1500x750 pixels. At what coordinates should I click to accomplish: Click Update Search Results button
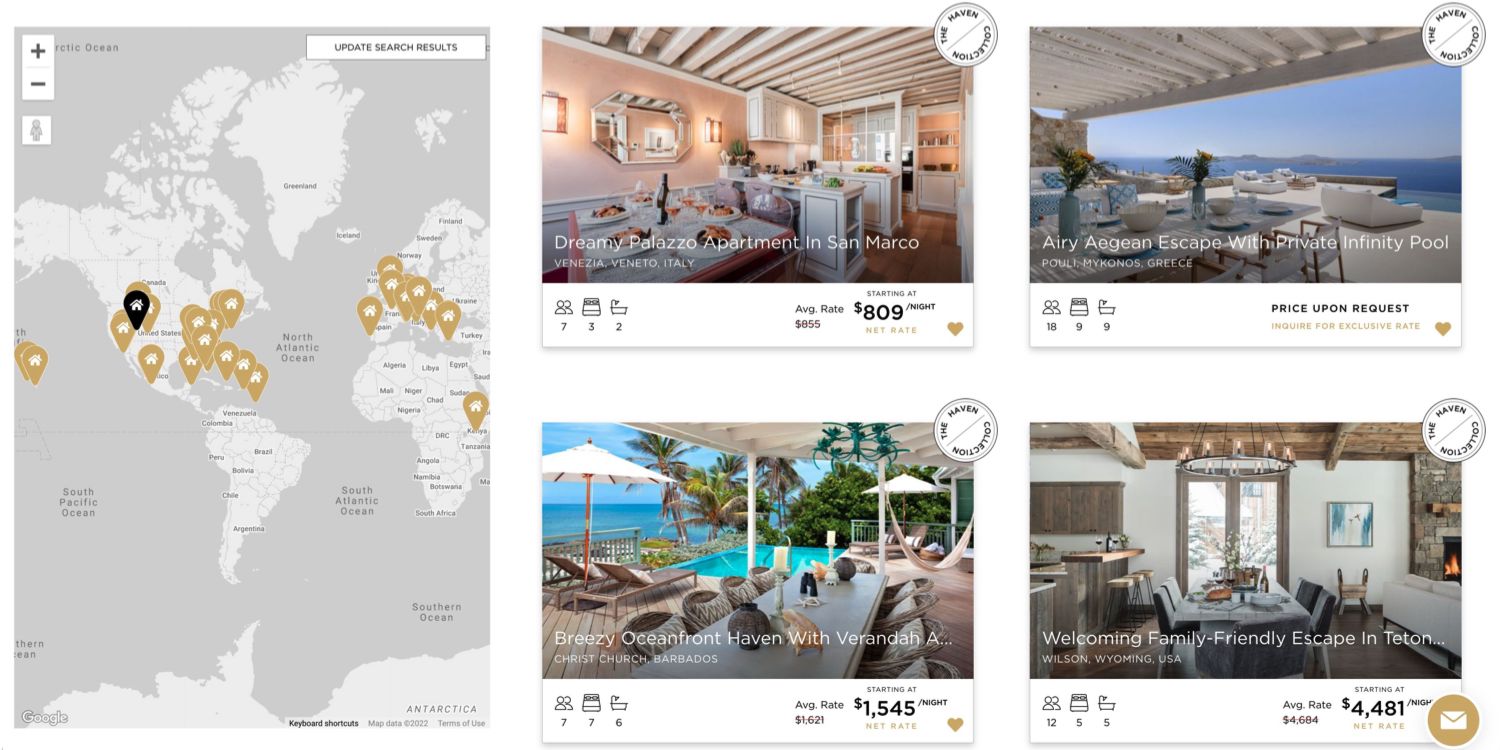pos(396,47)
